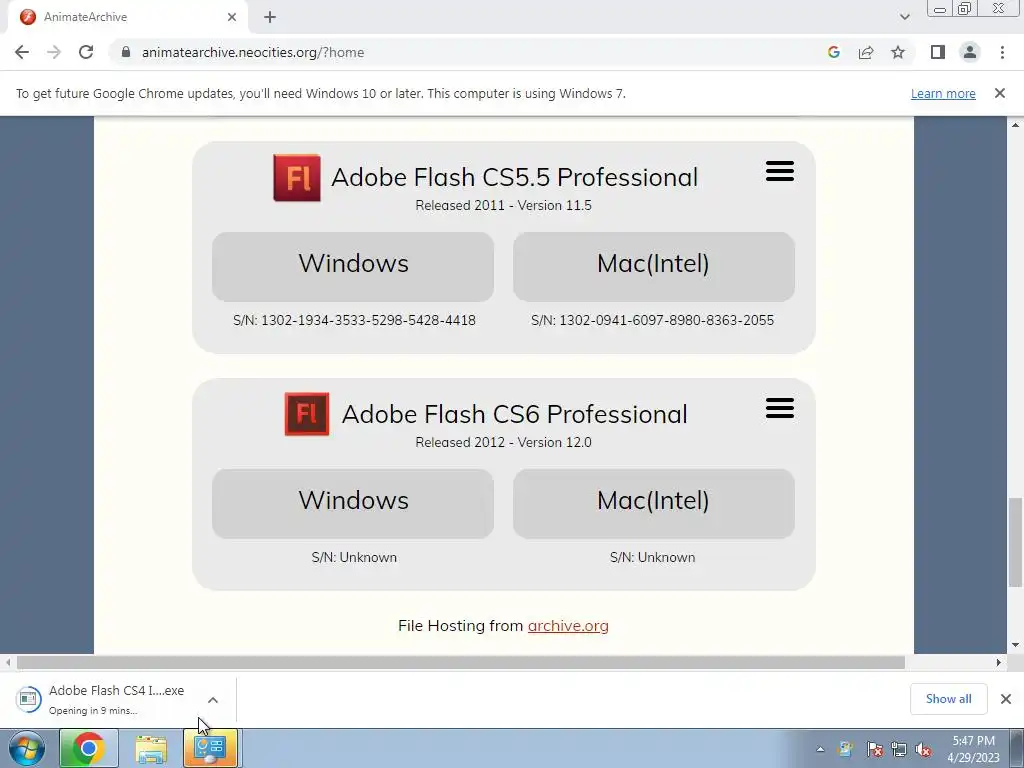Viewport: 1024px width, 768px height.
Task: Click the Adobe Flash CS6 Professional title
Action: click(515, 414)
